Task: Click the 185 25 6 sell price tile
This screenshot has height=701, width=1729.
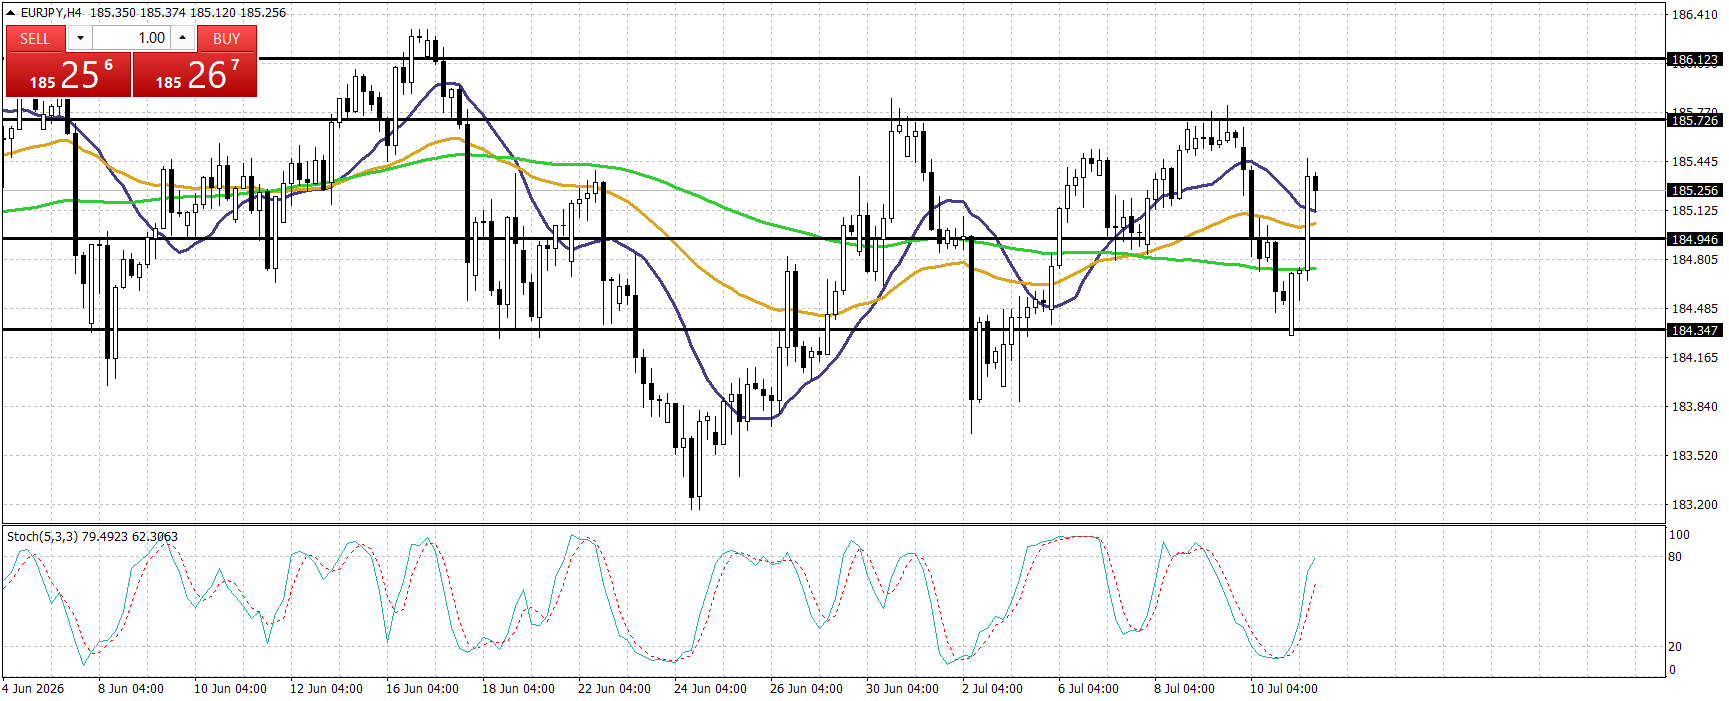Action: [x=69, y=75]
